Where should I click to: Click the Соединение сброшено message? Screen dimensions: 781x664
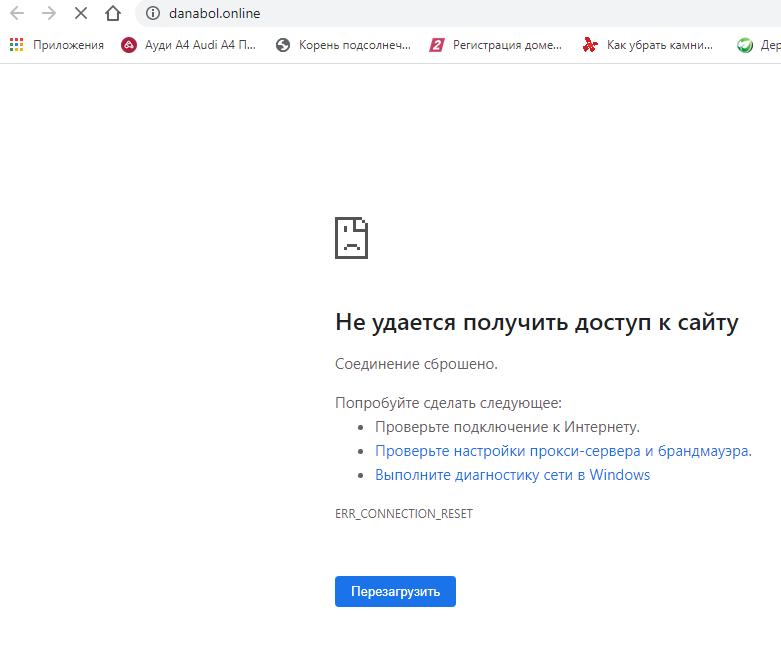pyautogui.click(x=416, y=363)
